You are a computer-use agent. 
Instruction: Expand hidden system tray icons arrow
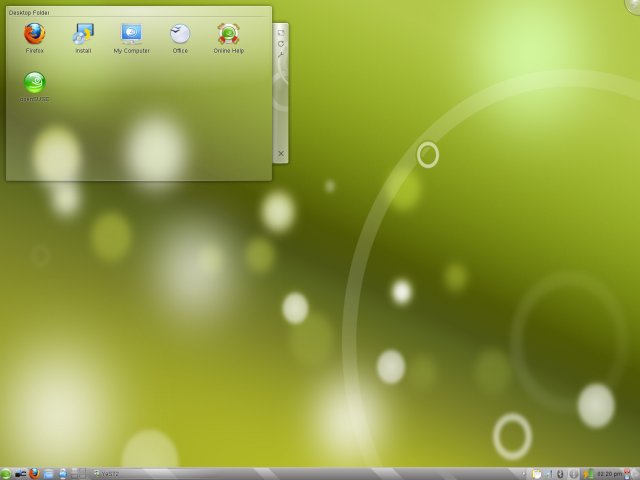524,473
